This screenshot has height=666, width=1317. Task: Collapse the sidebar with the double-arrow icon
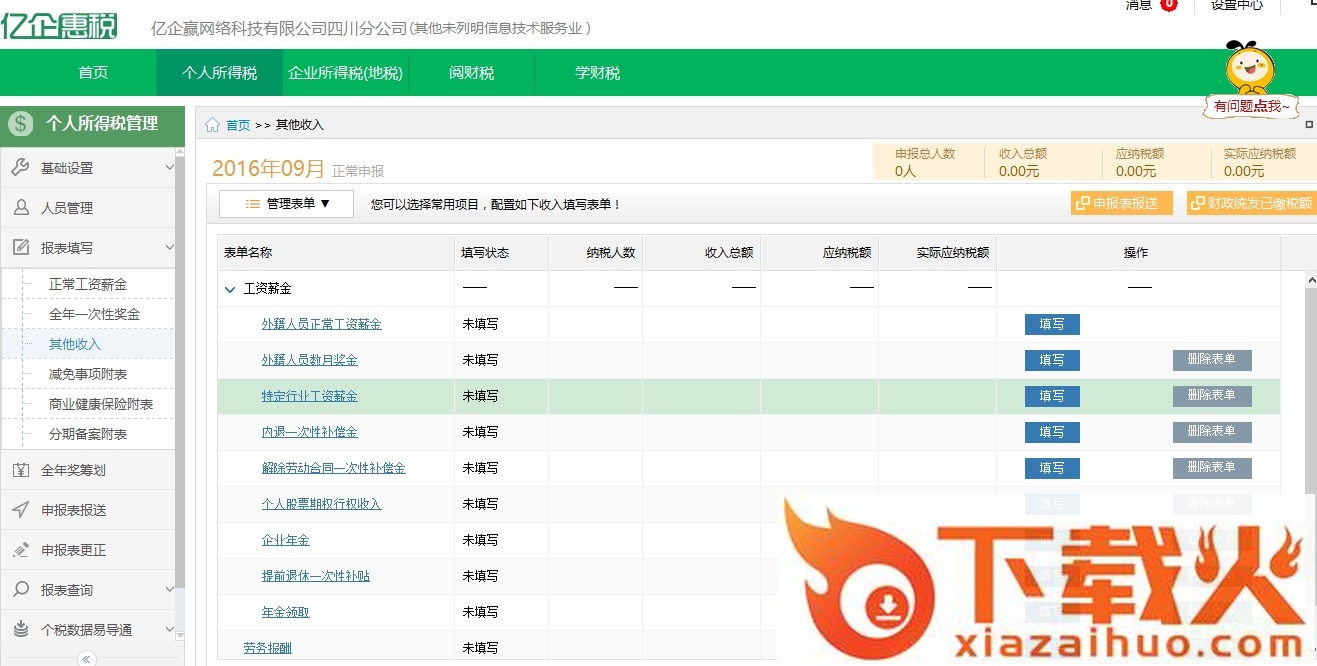tap(87, 658)
